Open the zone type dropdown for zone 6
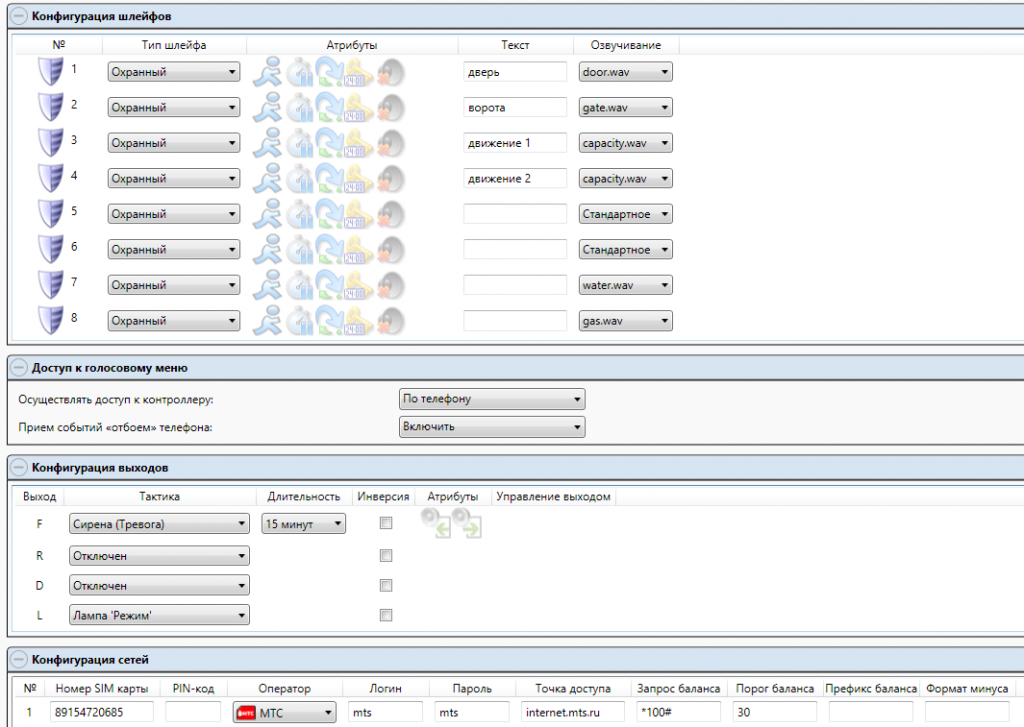This screenshot has height=727, width=1024. pos(174,250)
